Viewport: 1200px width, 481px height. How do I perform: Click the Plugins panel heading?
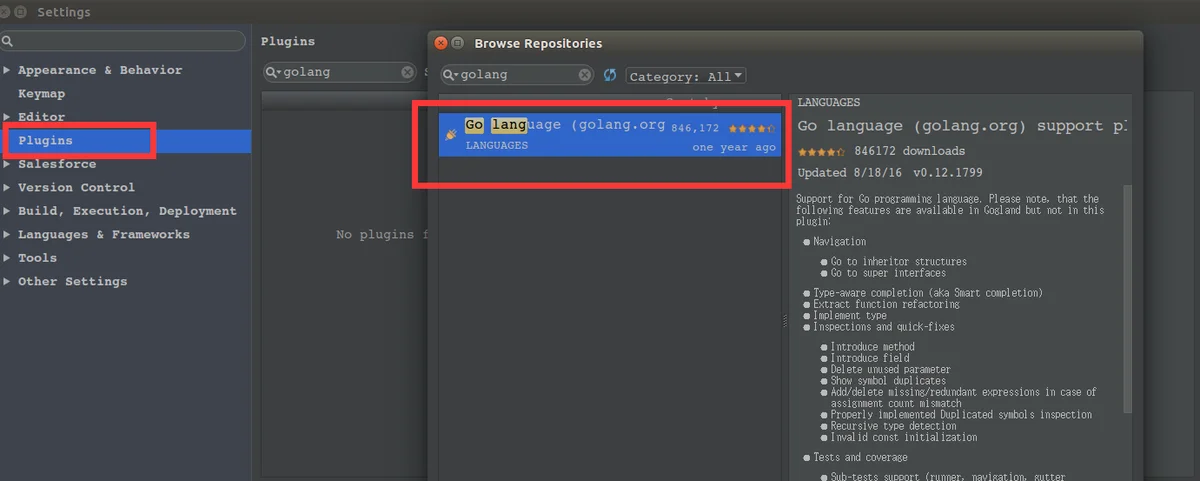coord(288,42)
